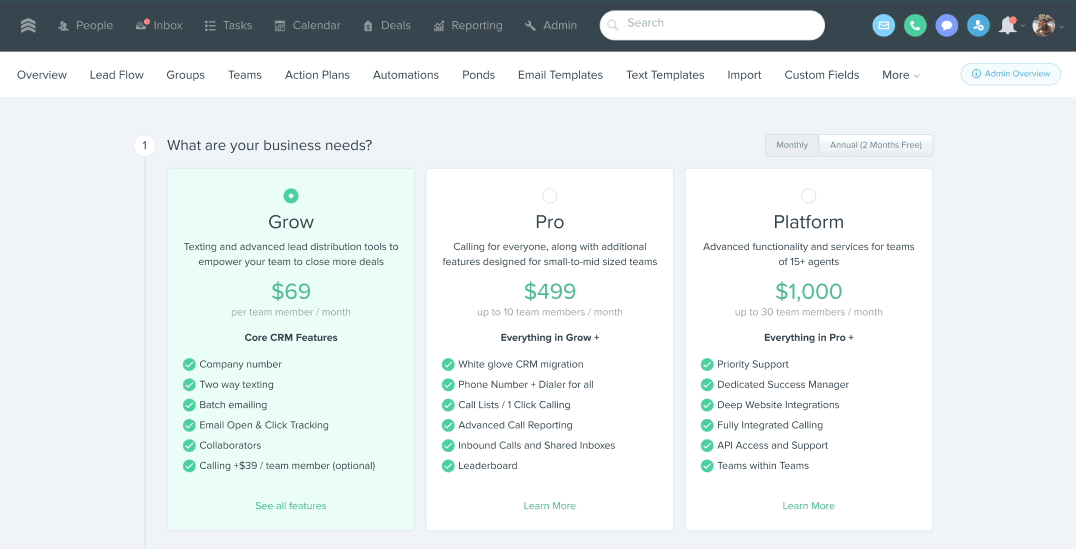Expand the chevron beside the notification bell
Viewport: 1076px width, 549px height.
point(1023,27)
